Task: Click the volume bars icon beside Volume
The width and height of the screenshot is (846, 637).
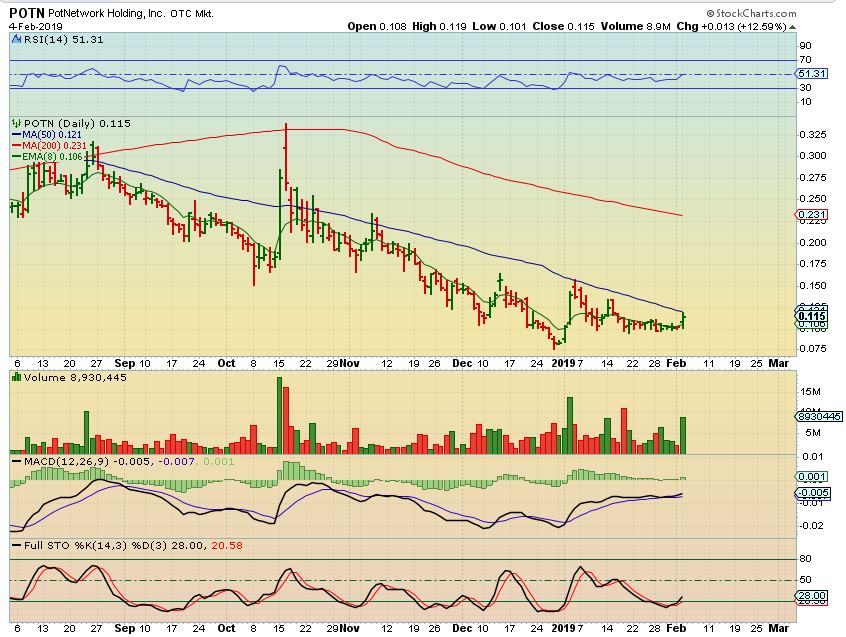Action: [x=16, y=378]
